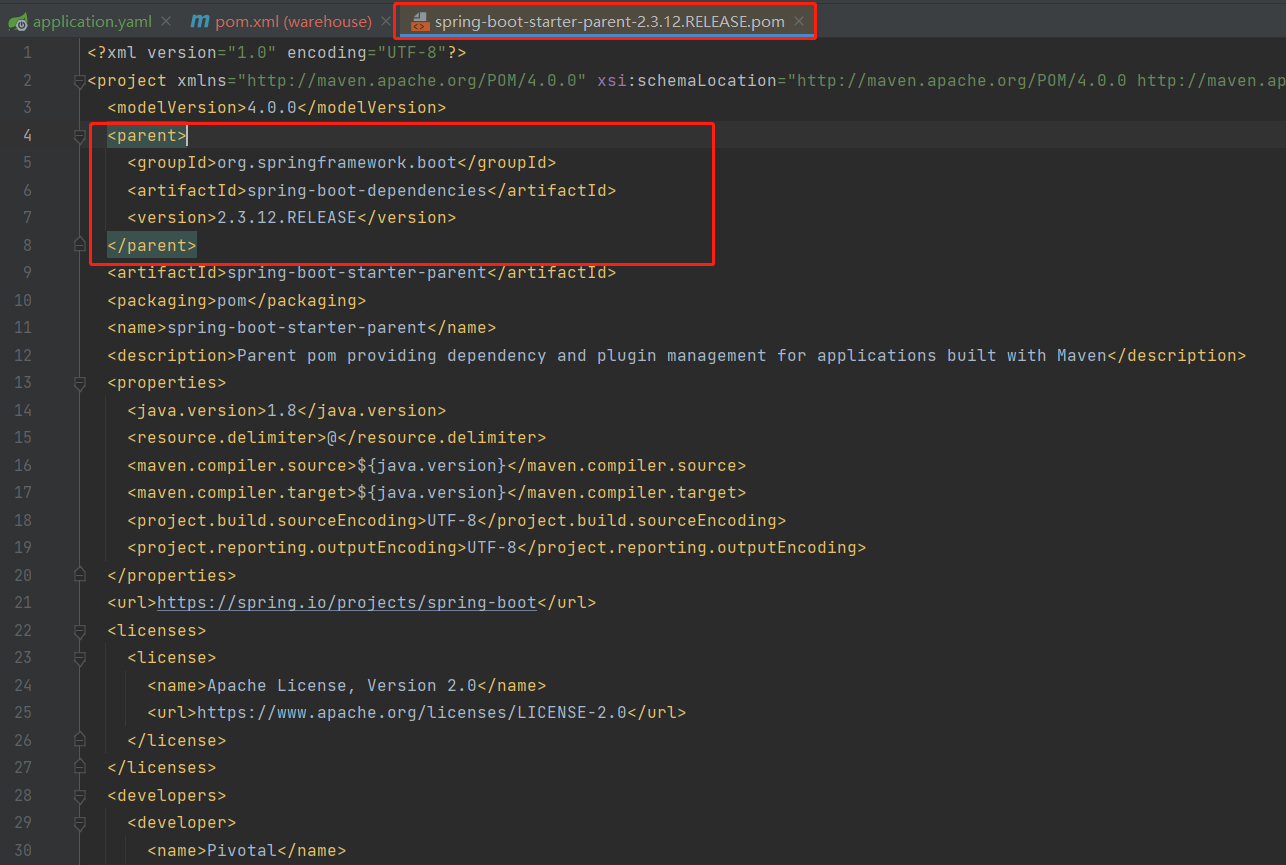Click org.springframework.boot groupId value
The image size is (1286, 865).
pyautogui.click(x=337, y=162)
